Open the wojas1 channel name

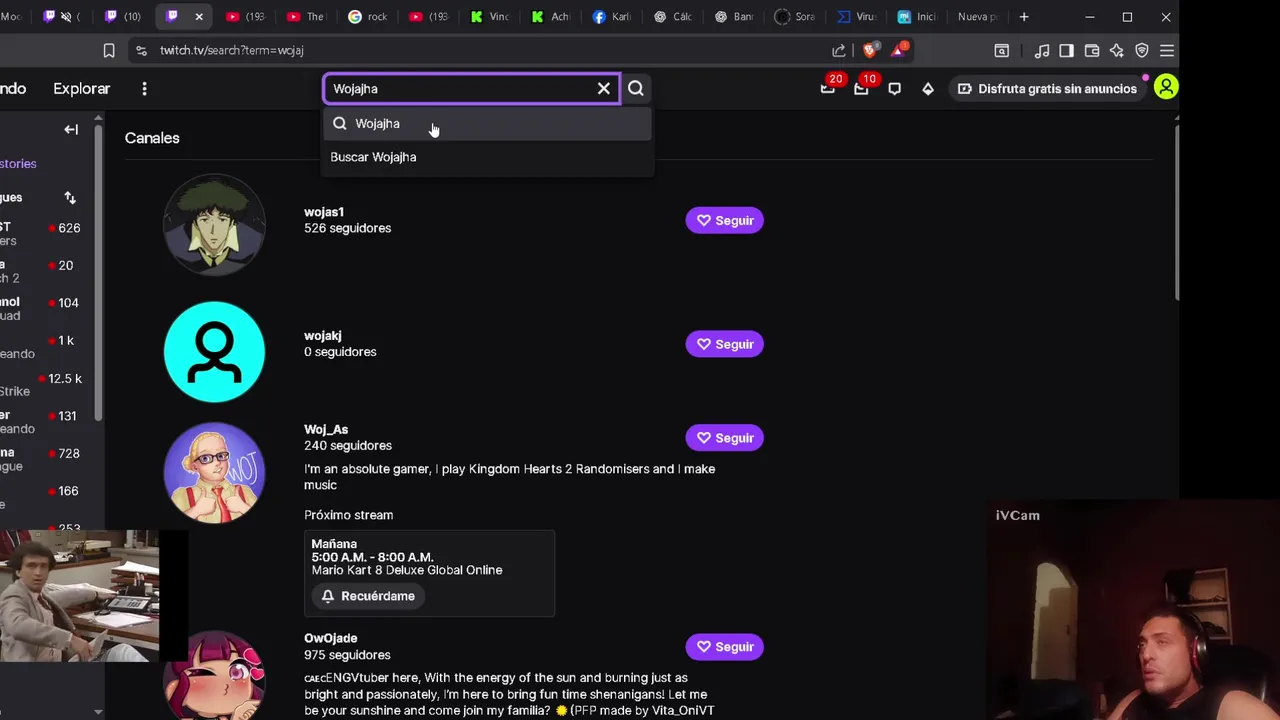(x=324, y=212)
